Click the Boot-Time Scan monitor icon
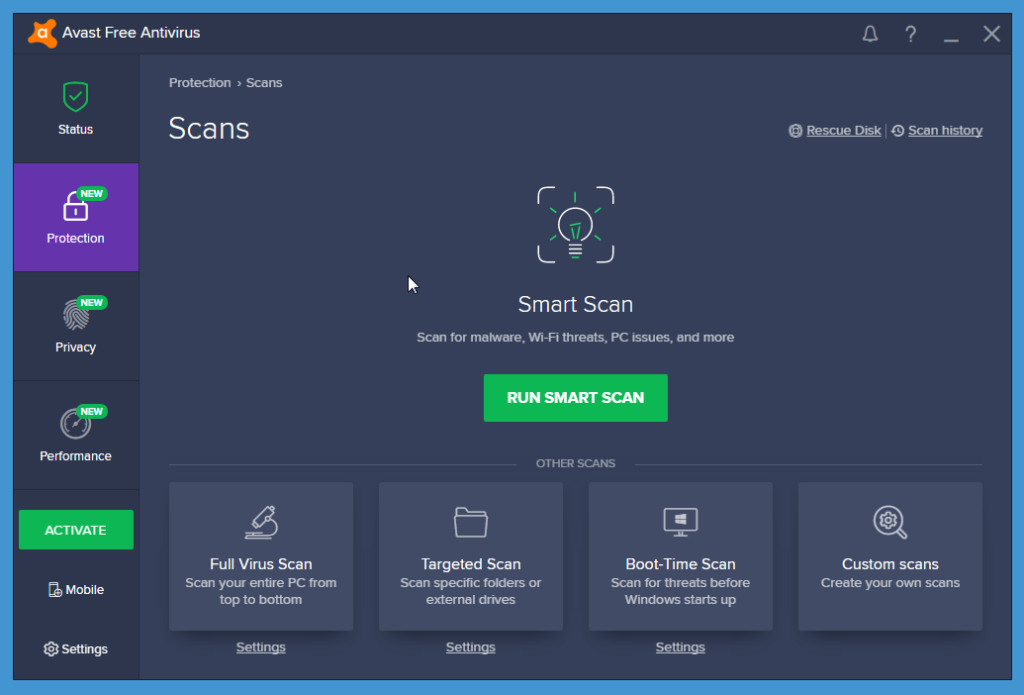1024x695 pixels. pos(680,522)
